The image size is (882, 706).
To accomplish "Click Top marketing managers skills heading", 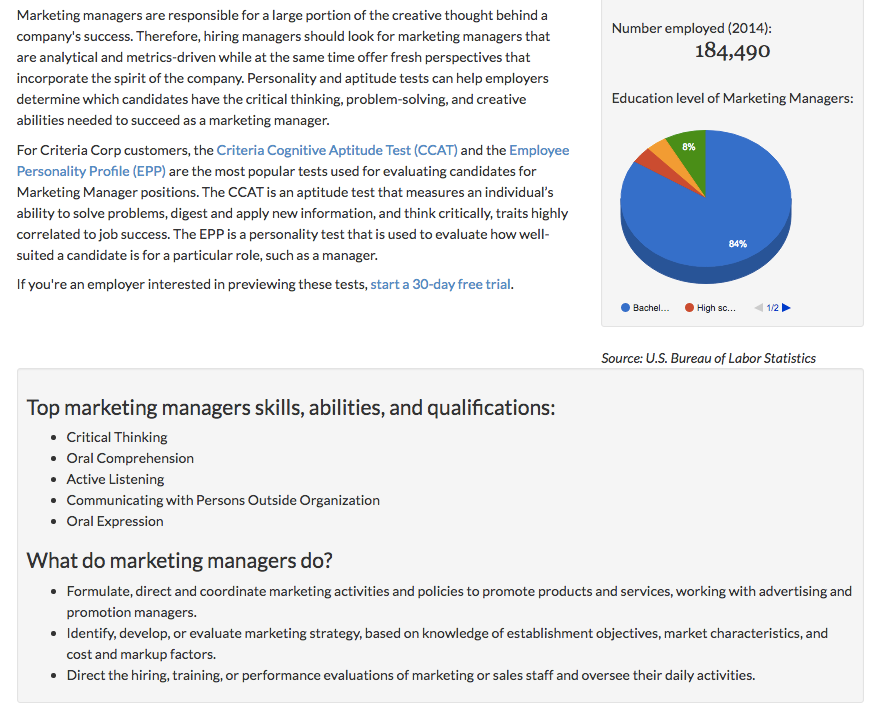I will [291, 407].
